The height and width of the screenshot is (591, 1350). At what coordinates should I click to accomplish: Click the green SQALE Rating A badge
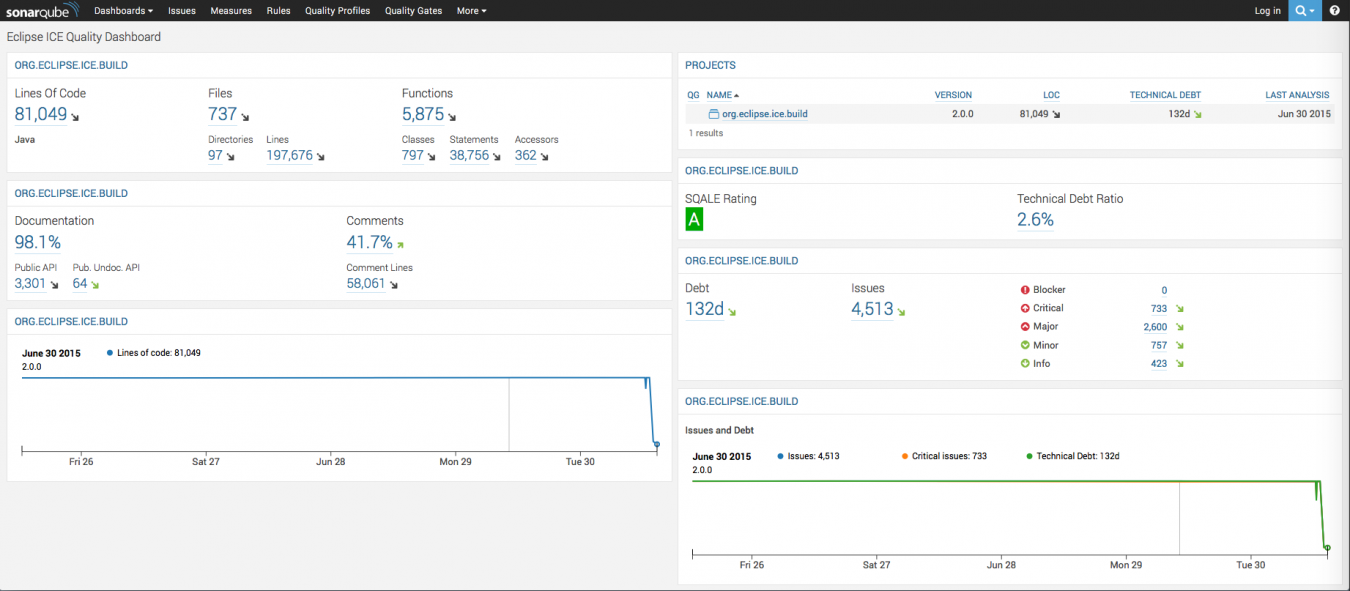tap(694, 220)
